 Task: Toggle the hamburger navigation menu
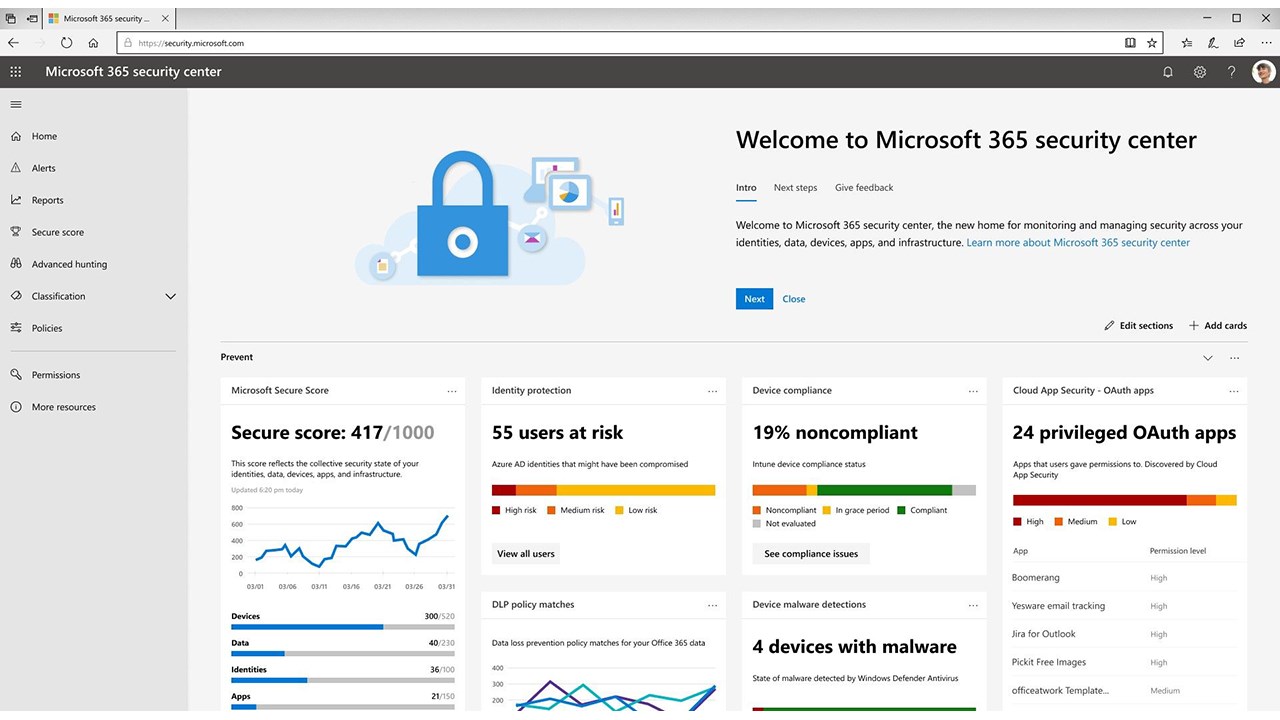(x=16, y=104)
